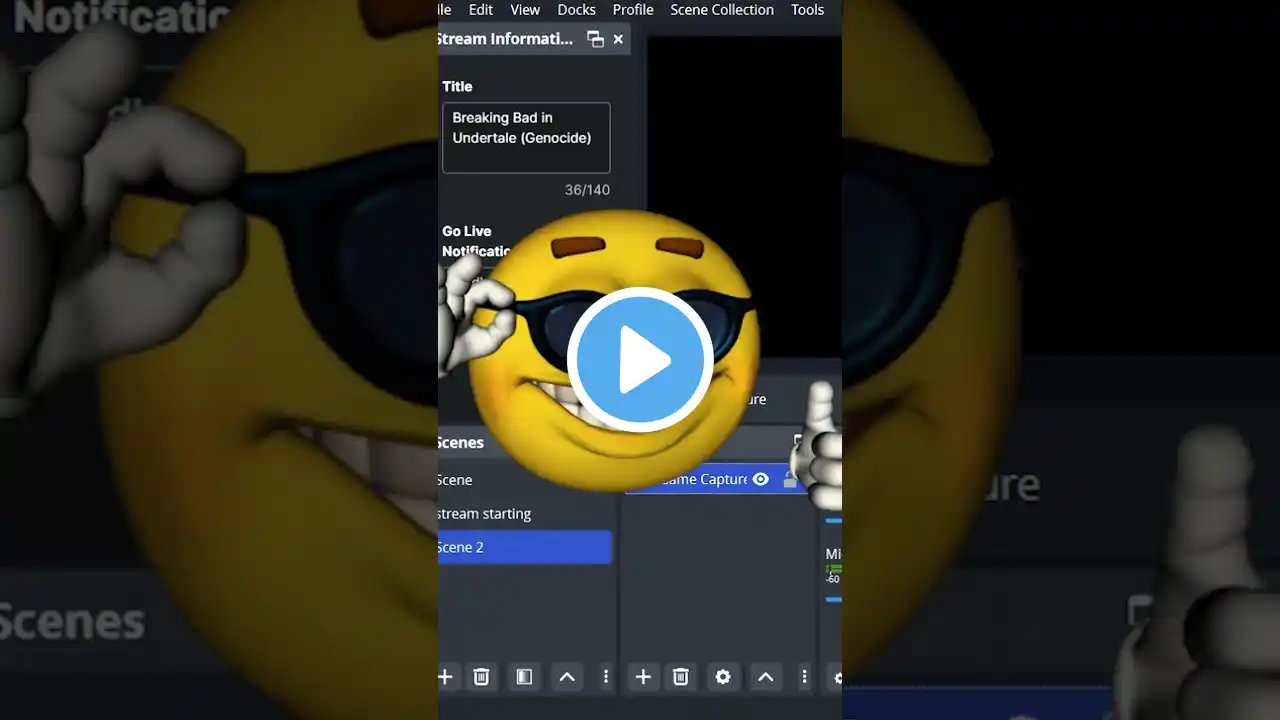Viewport: 1280px width, 720px height.
Task: Open the Docks menu
Action: click(576, 10)
